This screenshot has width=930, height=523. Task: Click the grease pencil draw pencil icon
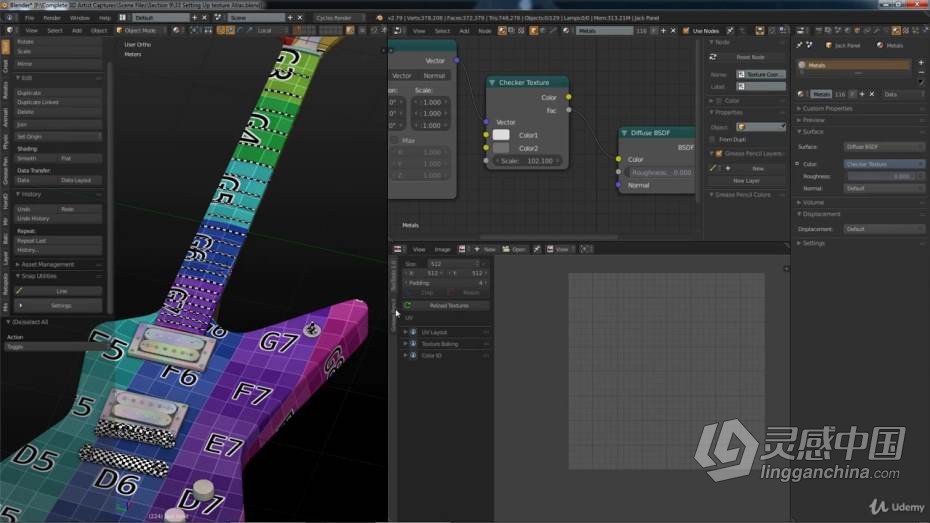pos(713,168)
